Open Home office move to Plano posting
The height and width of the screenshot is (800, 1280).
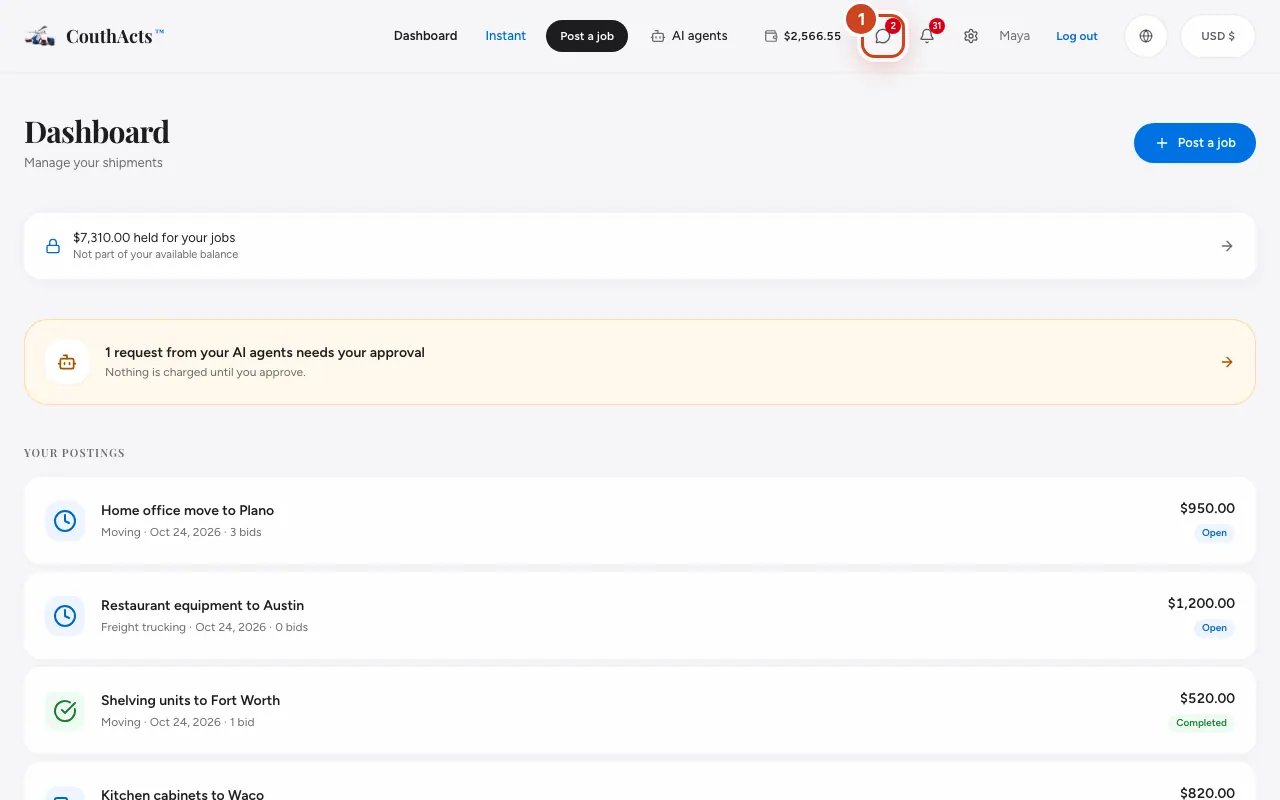pyautogui.click(x=640, y=521)
